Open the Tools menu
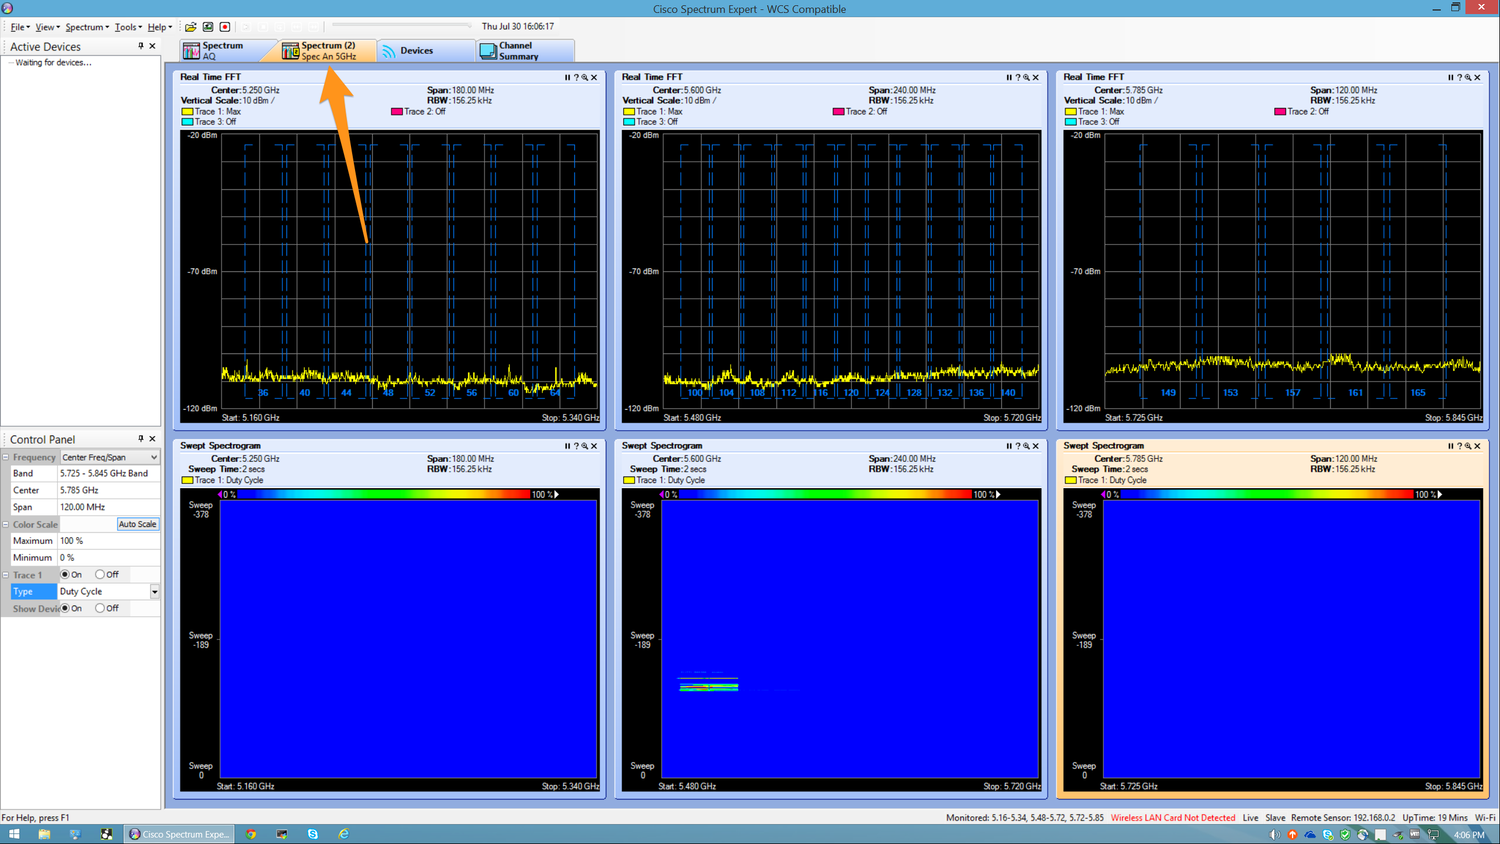Screen dimensions: 1500x844 (128, 27)
